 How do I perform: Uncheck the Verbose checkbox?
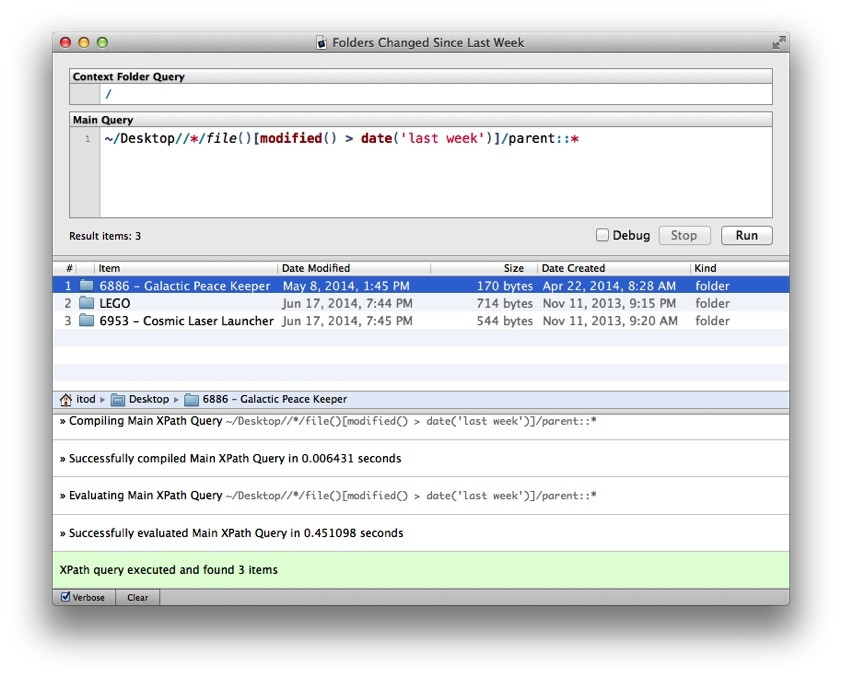65,597
